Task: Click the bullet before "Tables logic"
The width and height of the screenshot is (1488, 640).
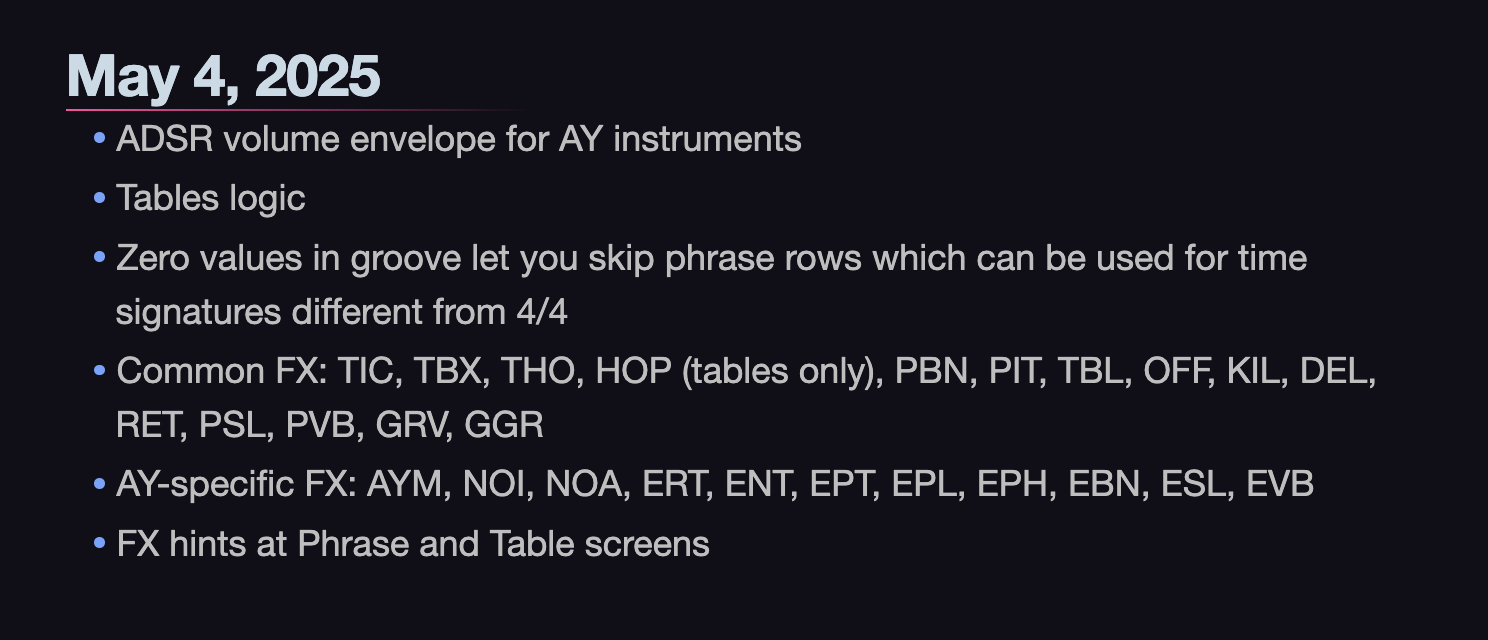Action: (x=99, y=198)
